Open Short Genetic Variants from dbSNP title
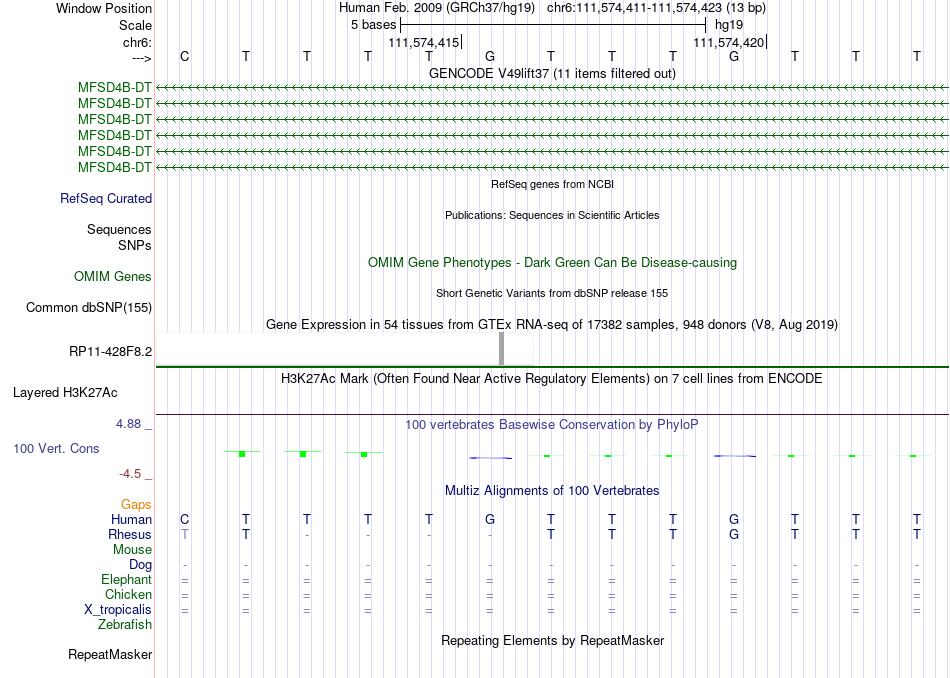 pos(552,293)
